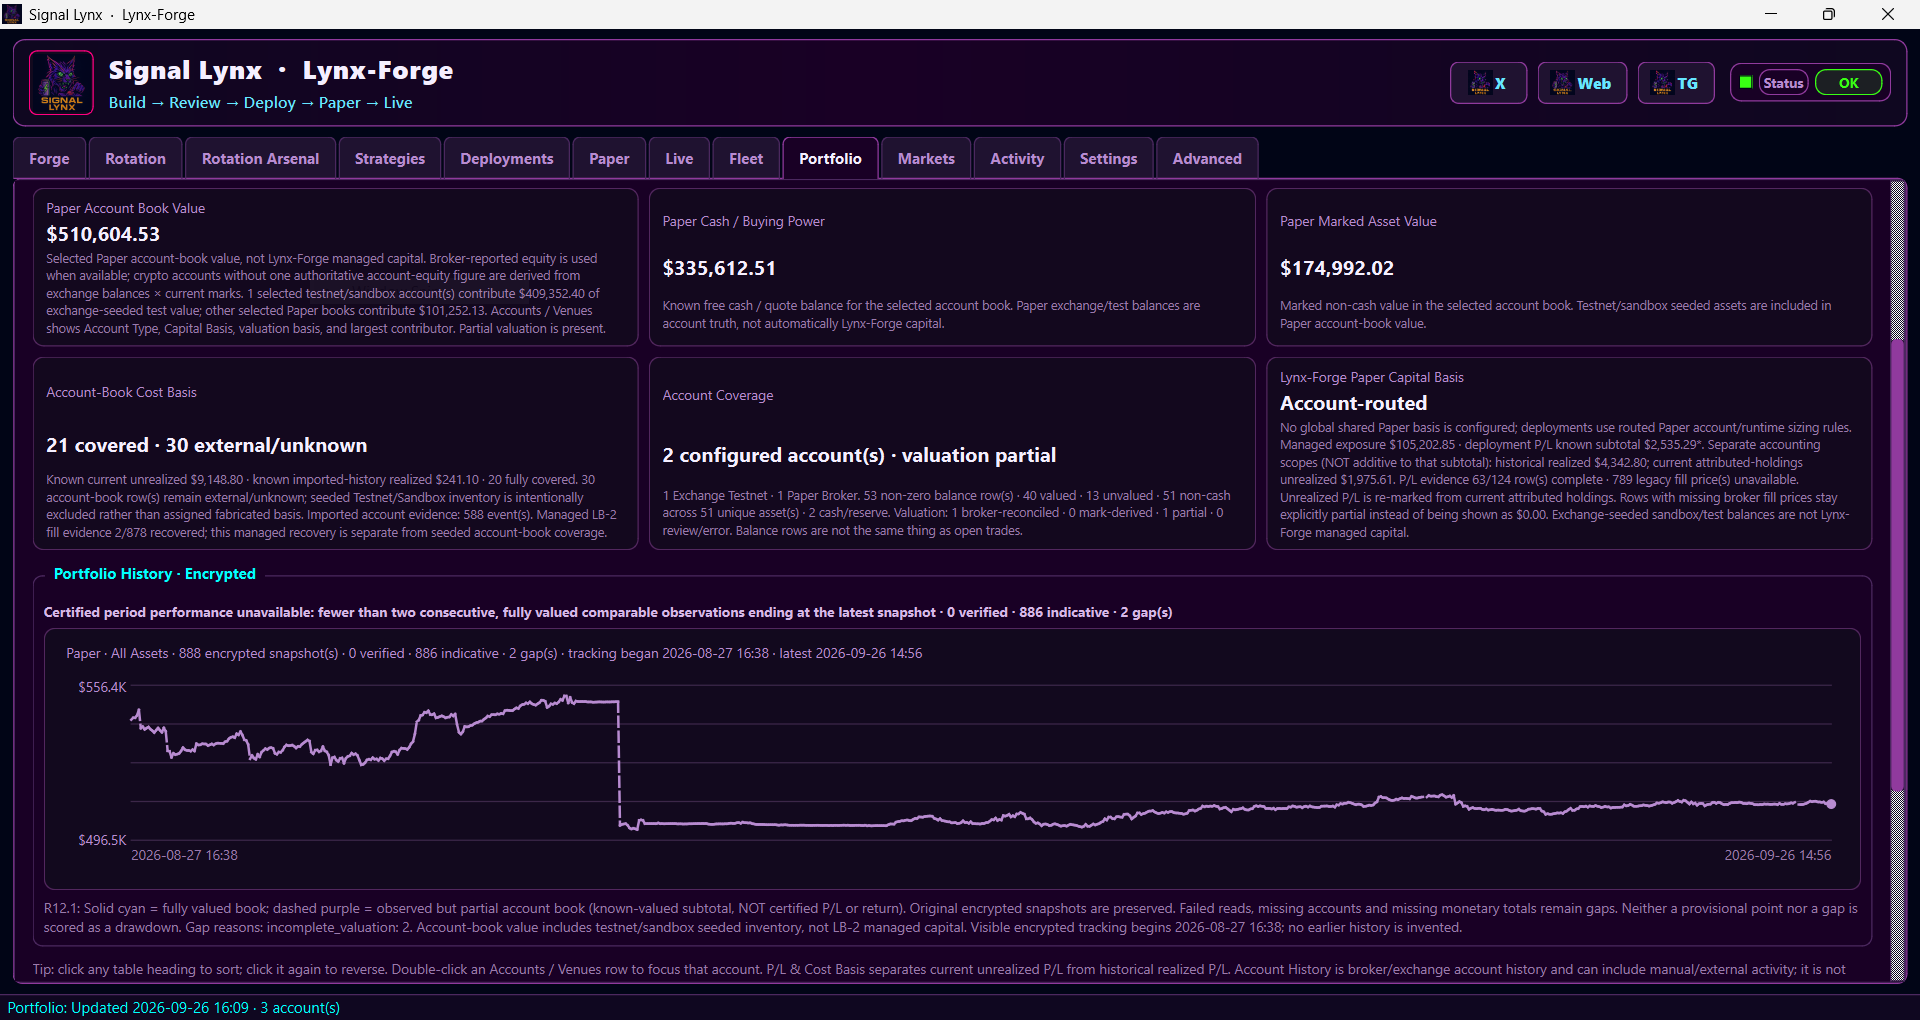Click '21 covered · 30 external/unknown' text
Image resolution: width=1920 pixels, height=1020 pixels.
coord(207,445)
